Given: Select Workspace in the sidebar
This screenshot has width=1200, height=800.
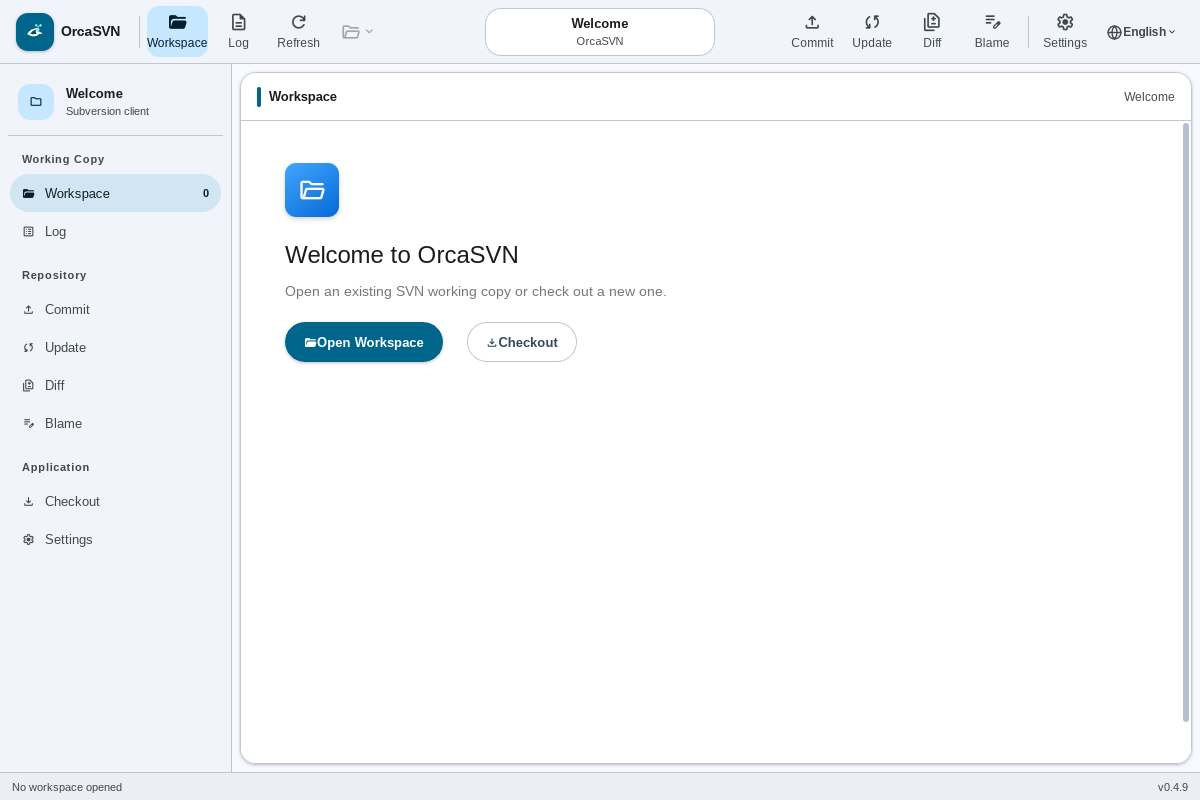Looking at the screenshot, I should (115, 193).
